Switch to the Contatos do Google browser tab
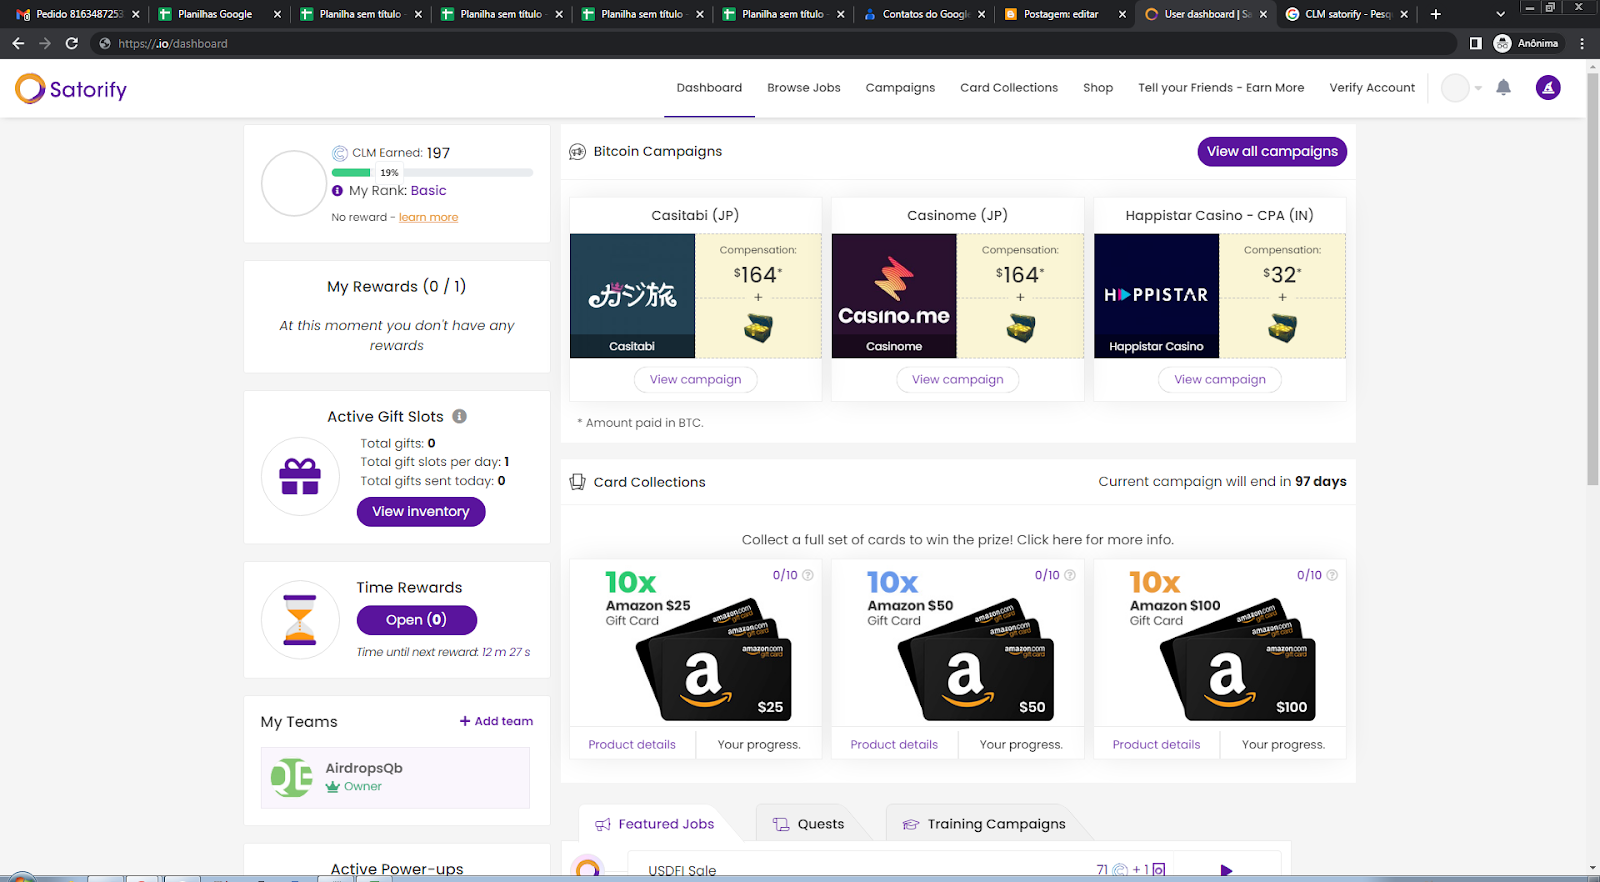Image resolution: width=1600 pixels, height=882 pixels. coord(926,14)
